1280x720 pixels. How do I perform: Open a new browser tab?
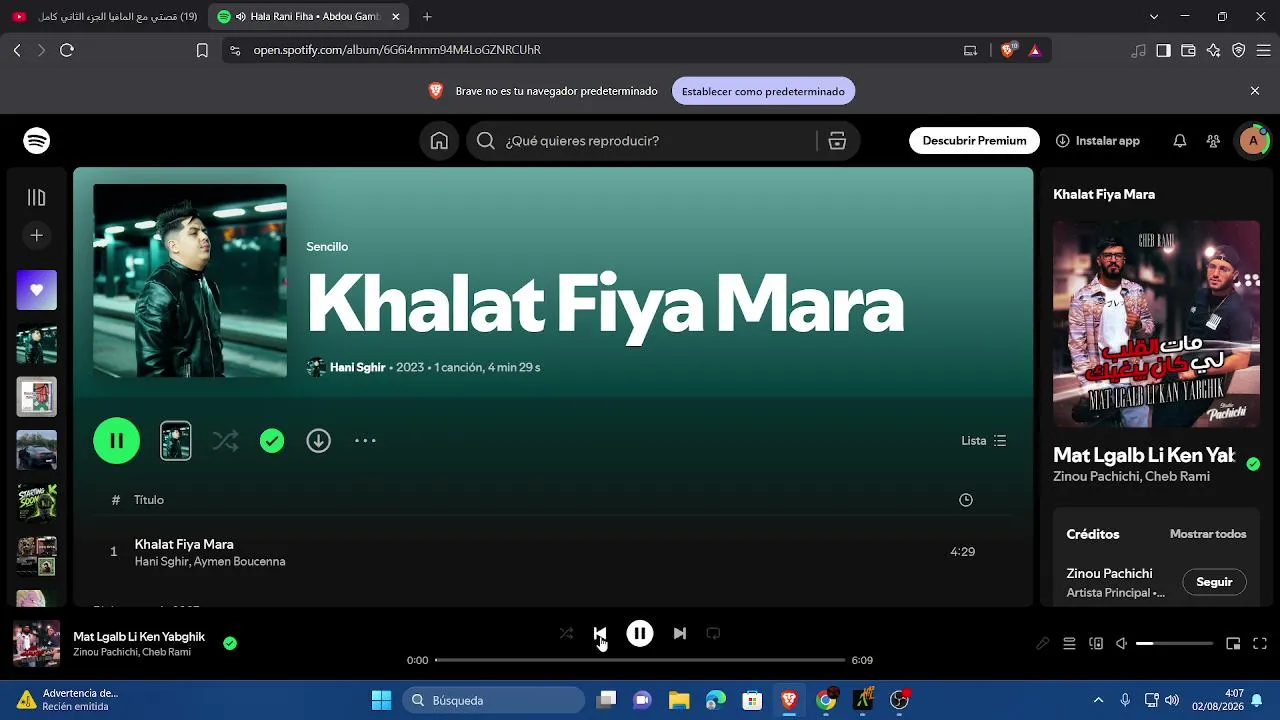pos(427,16)
